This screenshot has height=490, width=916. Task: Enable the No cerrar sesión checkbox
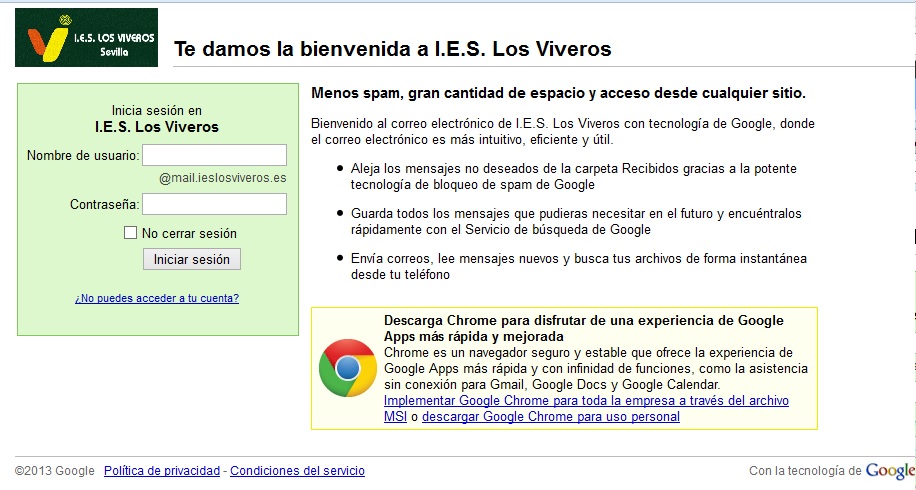point(130,233)
